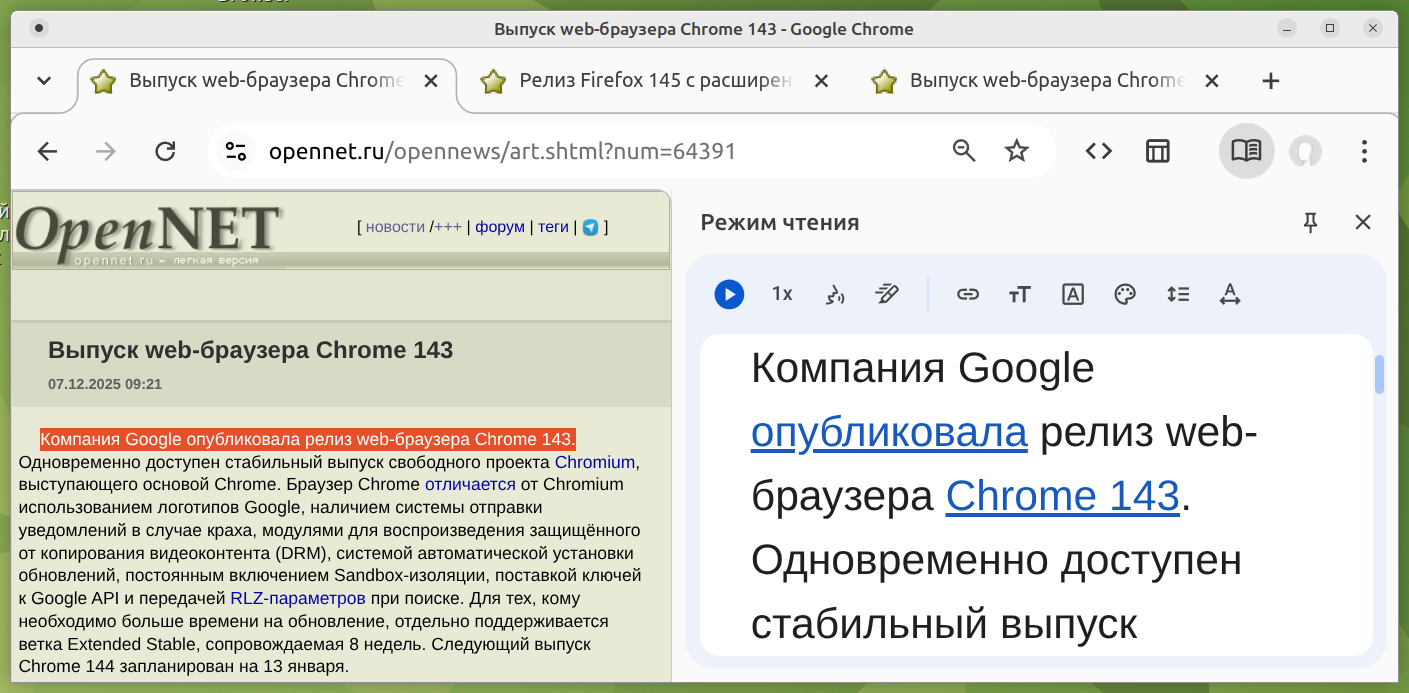The height and width of the screenshot is (693, 1409).
Task: Close the Релиз Firefox 145 tab
Action: [x=821, y=81]
